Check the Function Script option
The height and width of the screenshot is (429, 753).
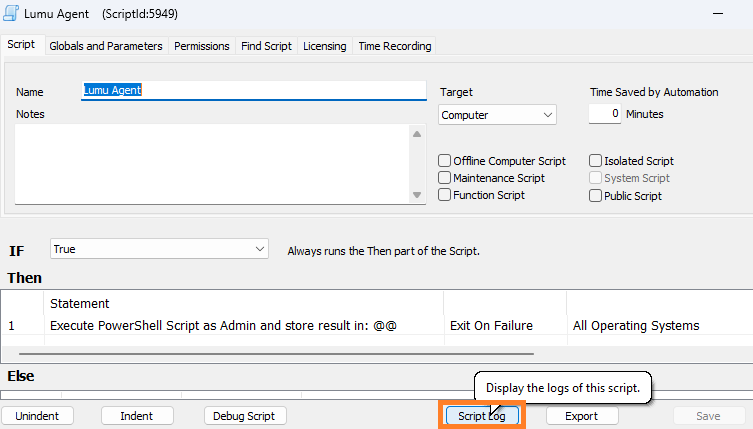coord(445,196)
